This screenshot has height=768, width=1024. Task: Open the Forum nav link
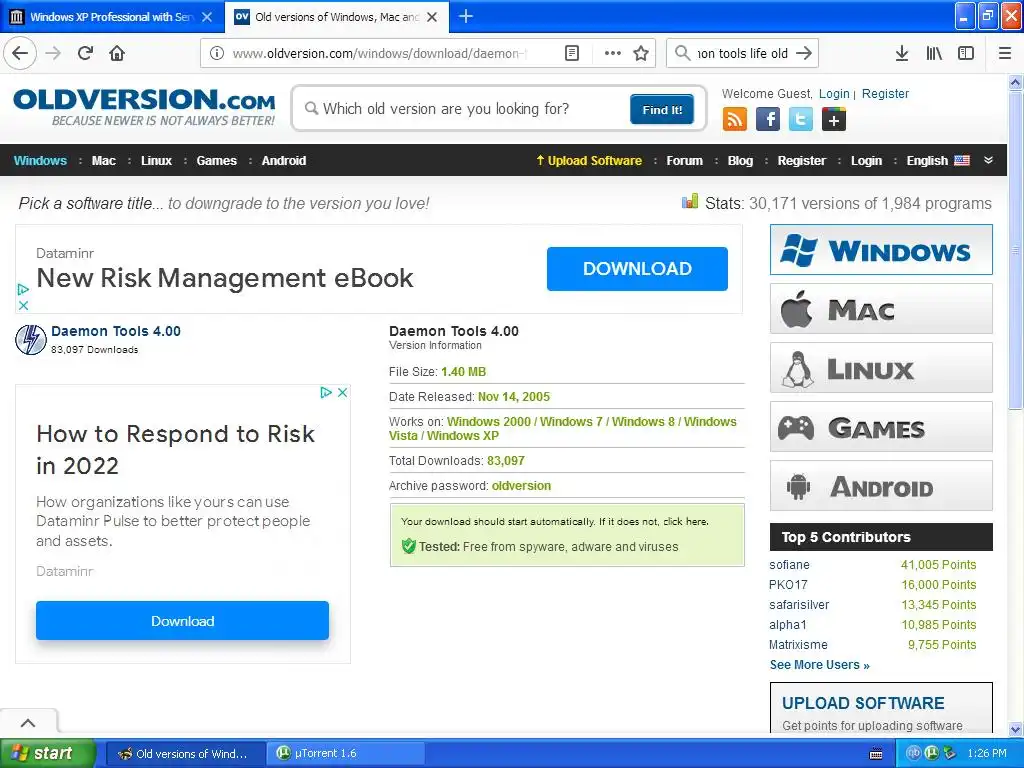pyautogui.click(x=684, y=161)
